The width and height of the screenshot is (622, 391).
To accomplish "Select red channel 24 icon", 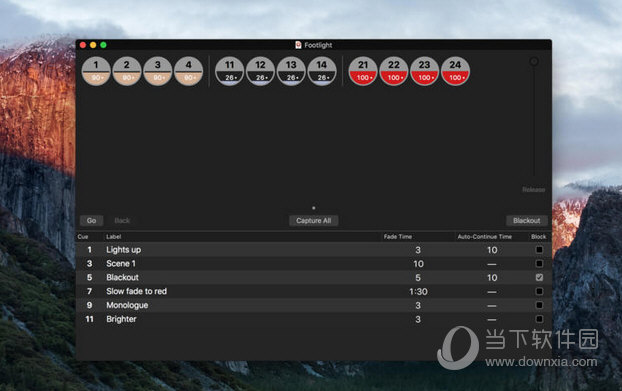I will click(x=455, y=71).
